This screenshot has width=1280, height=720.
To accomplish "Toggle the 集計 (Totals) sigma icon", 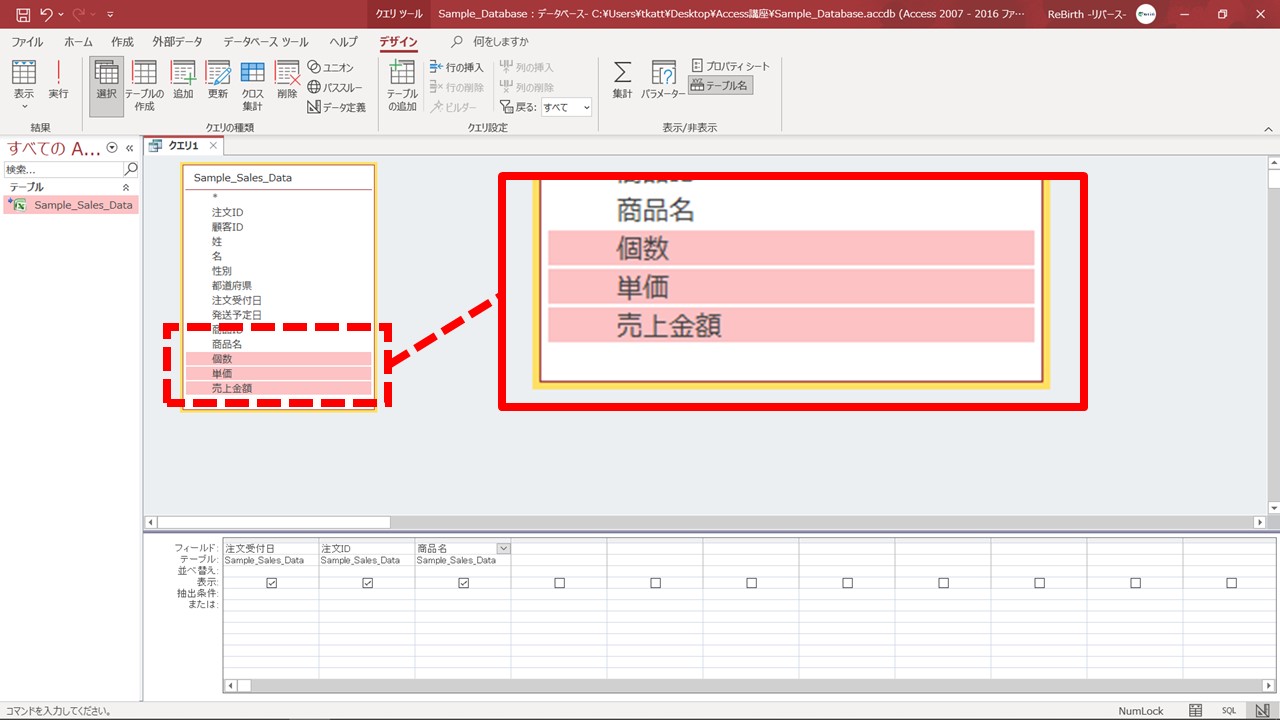I will point(622,80).
